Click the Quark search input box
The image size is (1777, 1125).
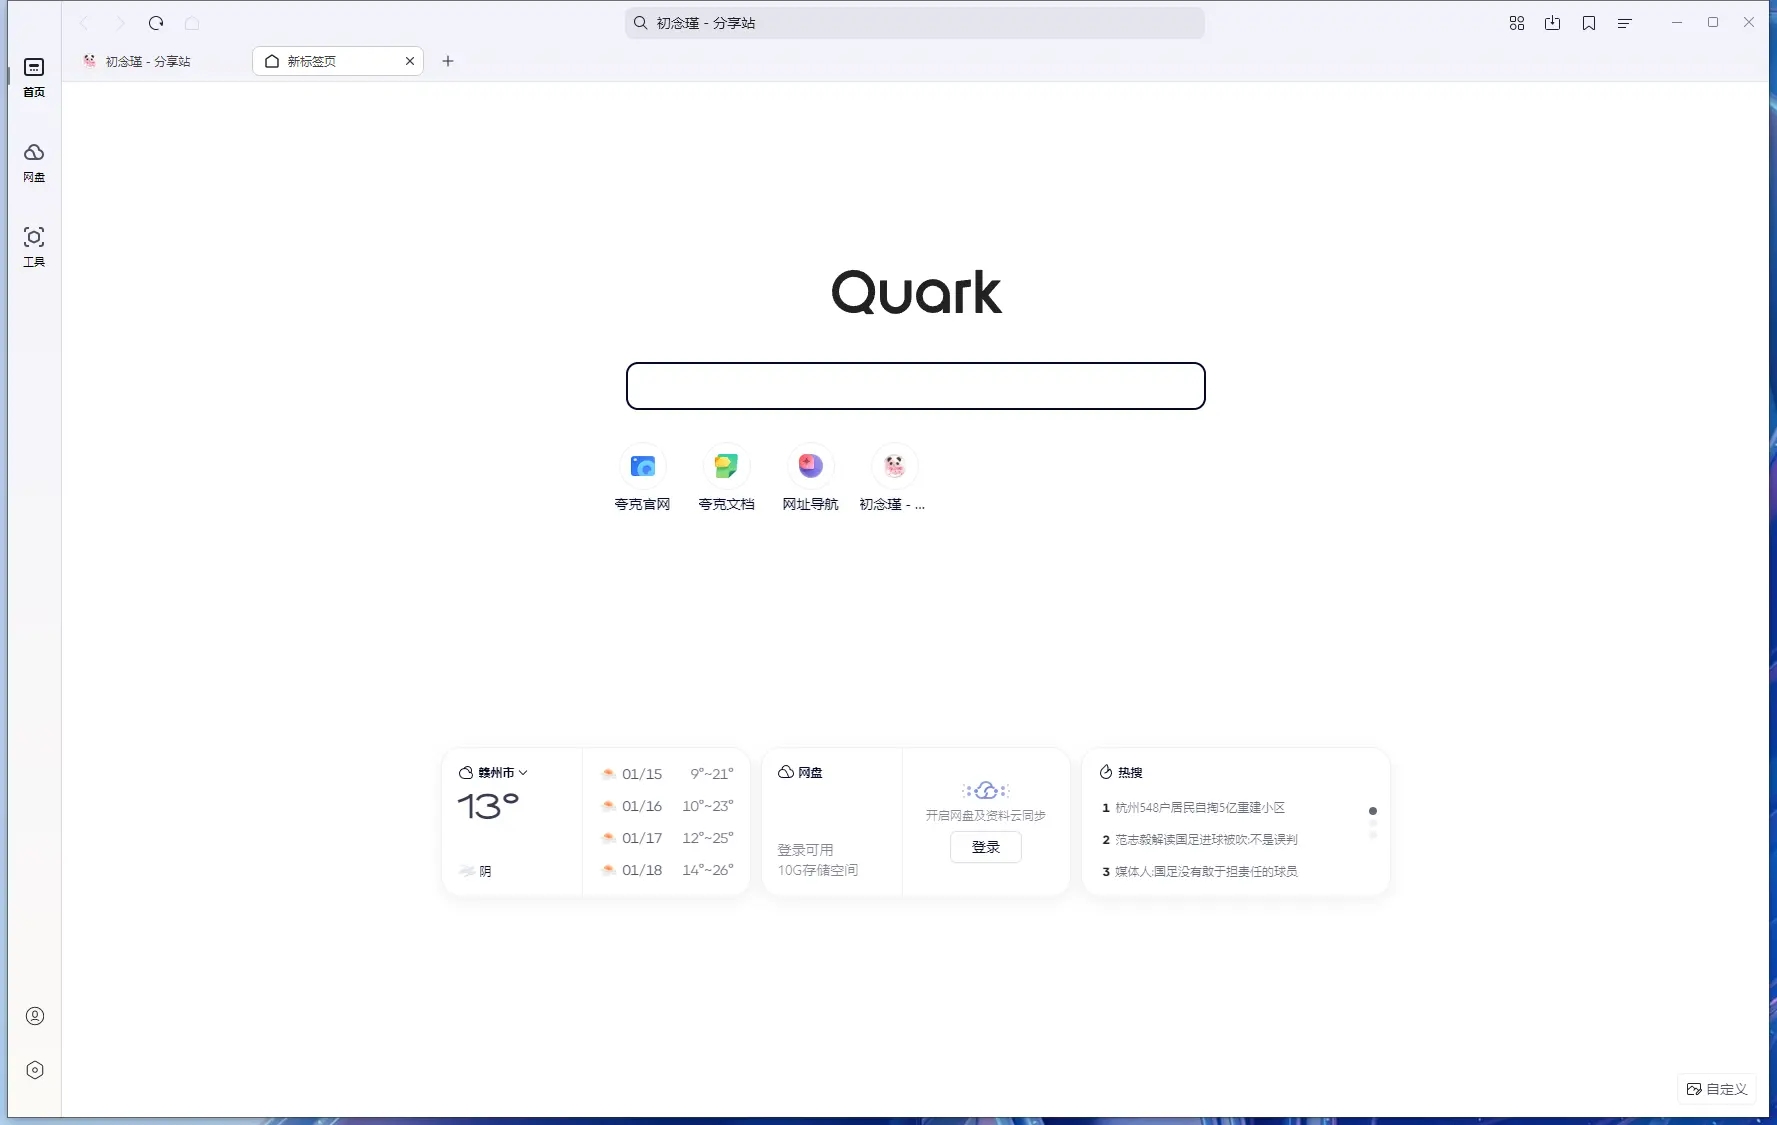(916, 386)
